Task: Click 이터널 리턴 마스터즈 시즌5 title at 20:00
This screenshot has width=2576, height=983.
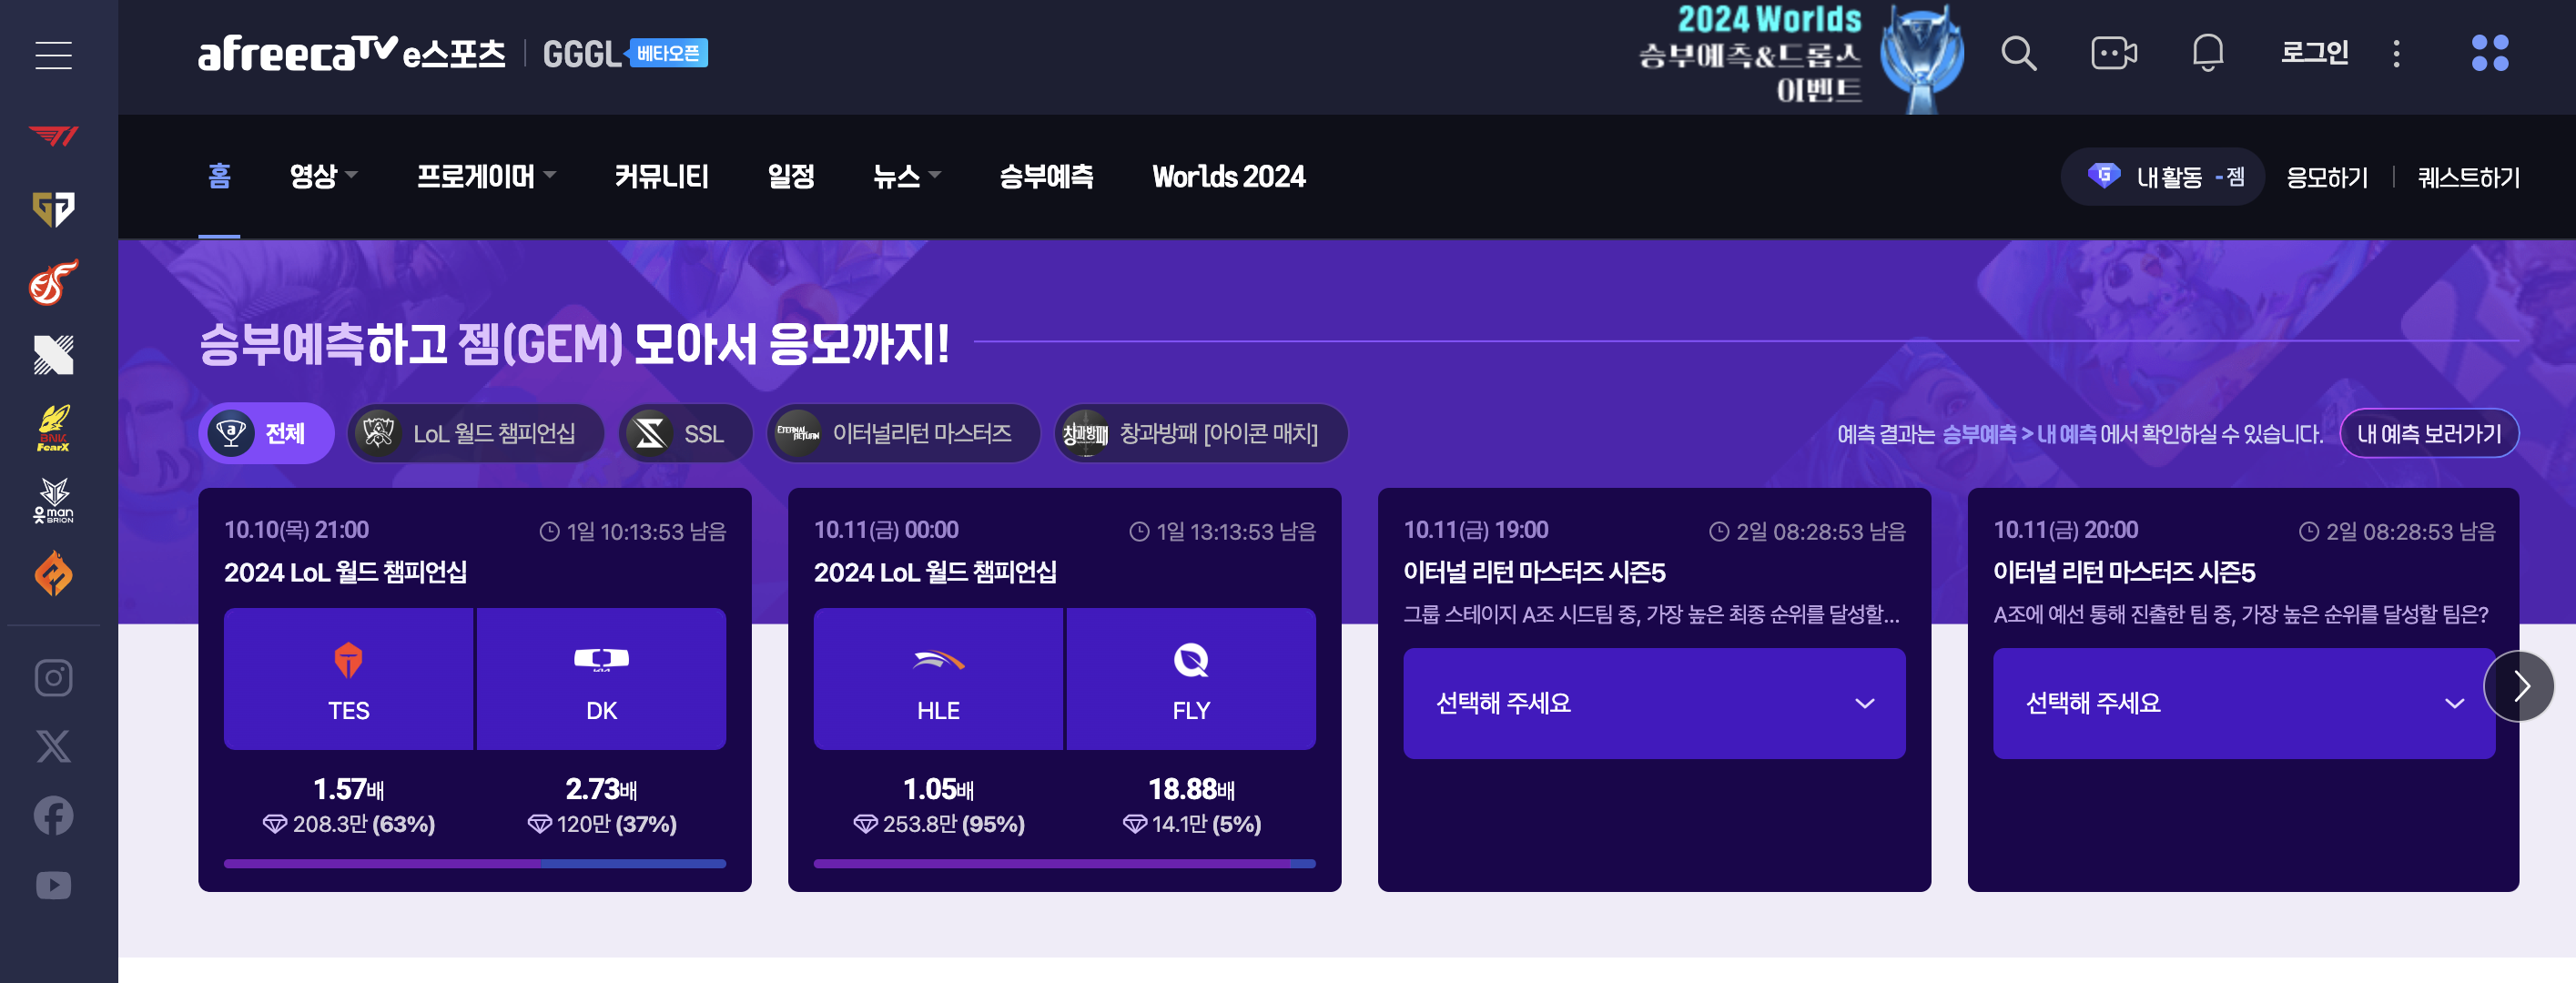Action: pos(2124,572)
